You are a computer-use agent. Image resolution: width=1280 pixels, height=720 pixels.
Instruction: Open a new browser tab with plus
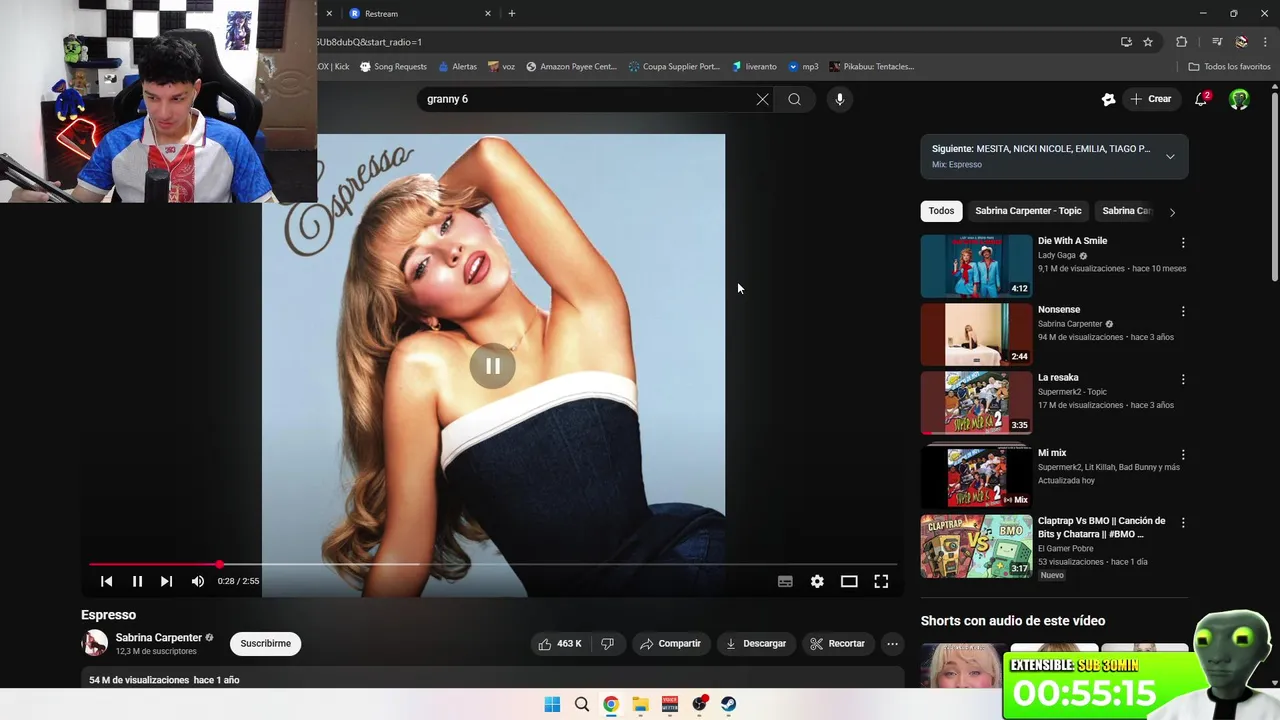[x=512, y=14]
